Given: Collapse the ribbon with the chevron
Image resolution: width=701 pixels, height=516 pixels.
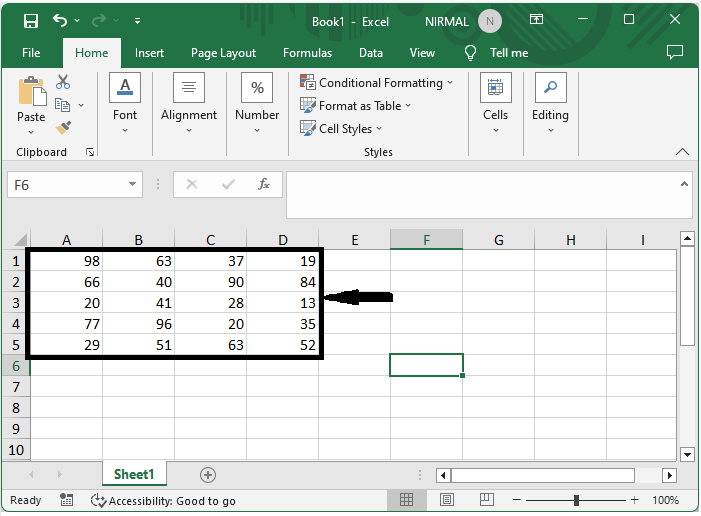Looking at the screenshot, I should click(682, 152).
